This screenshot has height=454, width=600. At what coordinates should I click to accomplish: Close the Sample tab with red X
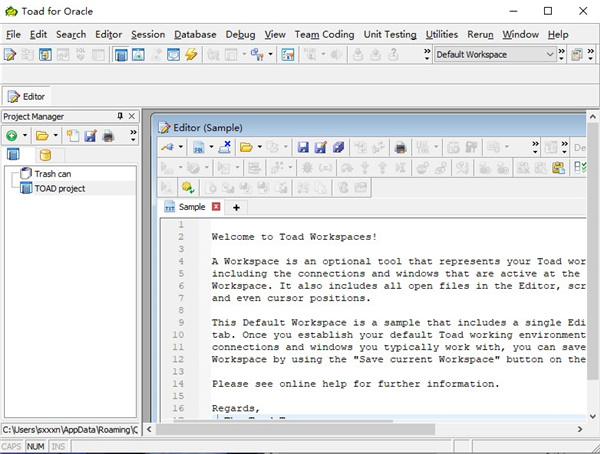(216, 207)
